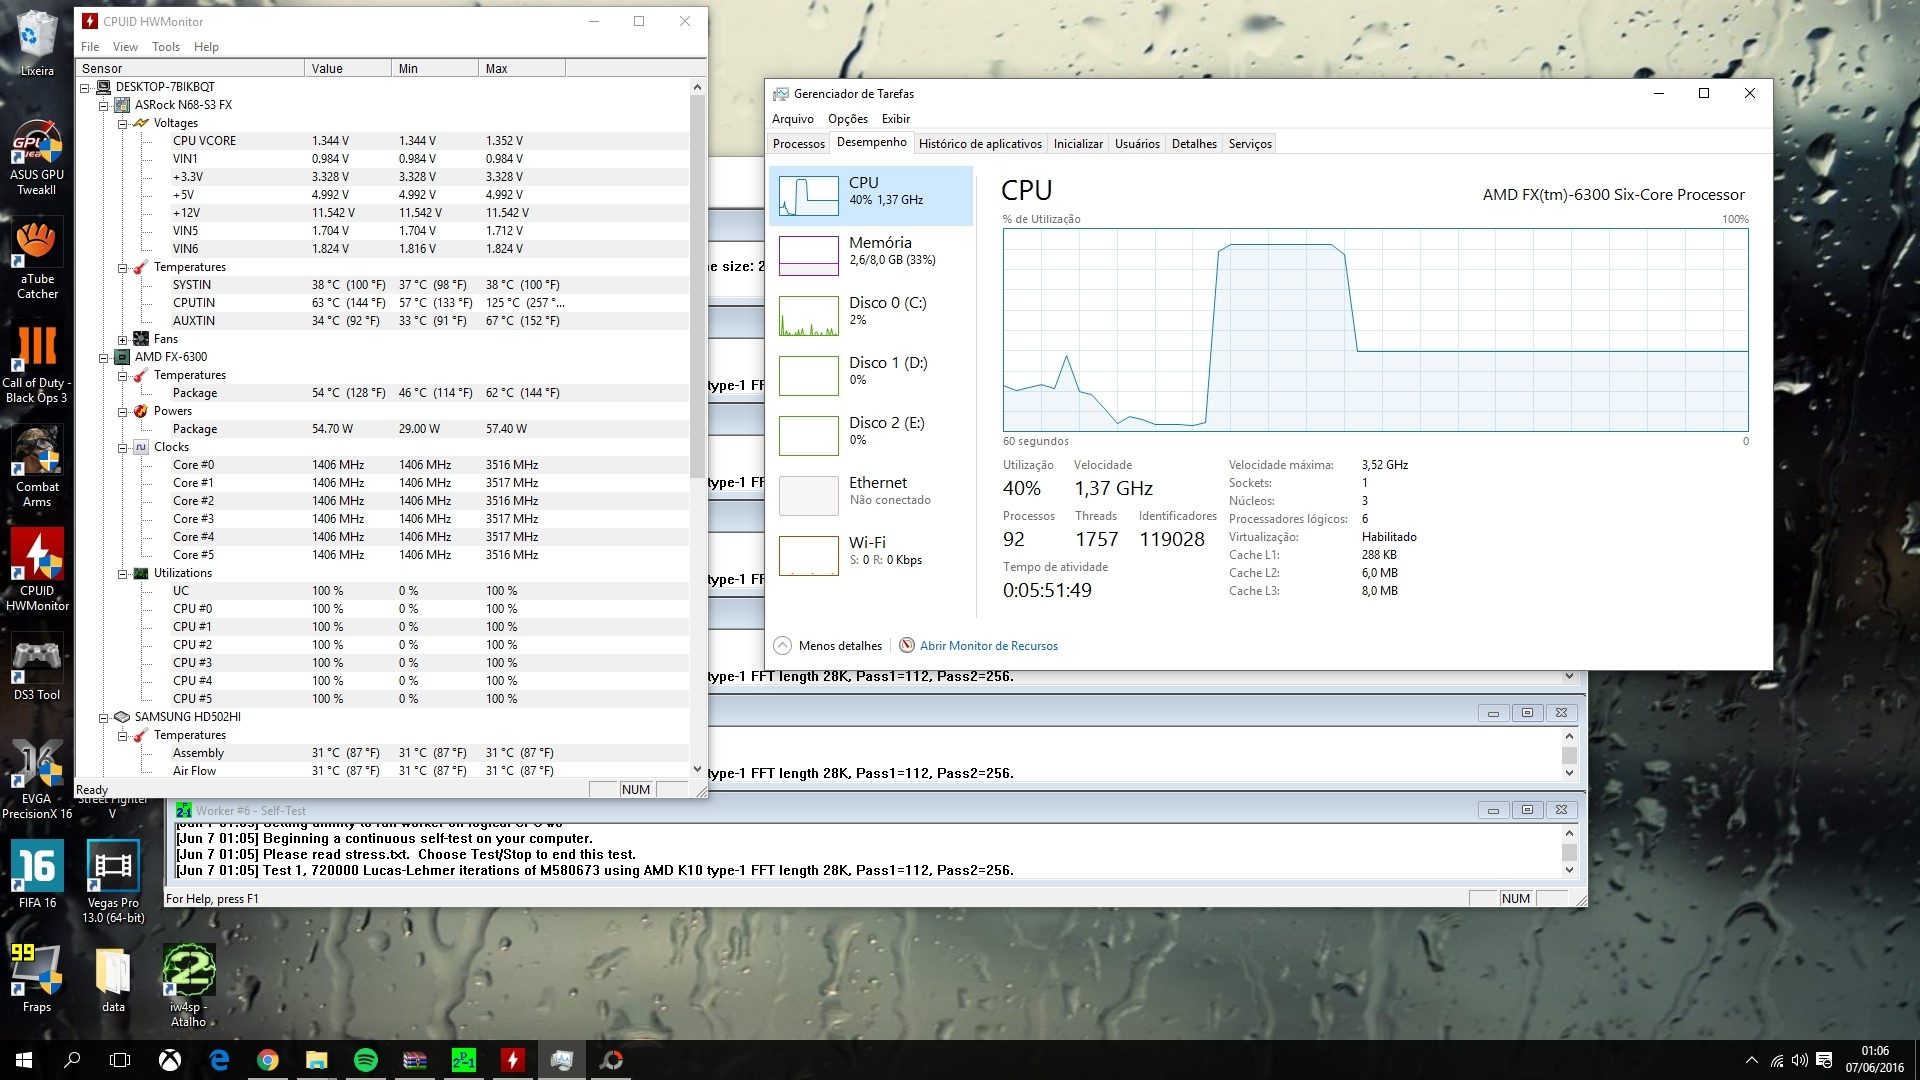
Task: Switch to Detalhes tab
Action: coord(1194,144)
